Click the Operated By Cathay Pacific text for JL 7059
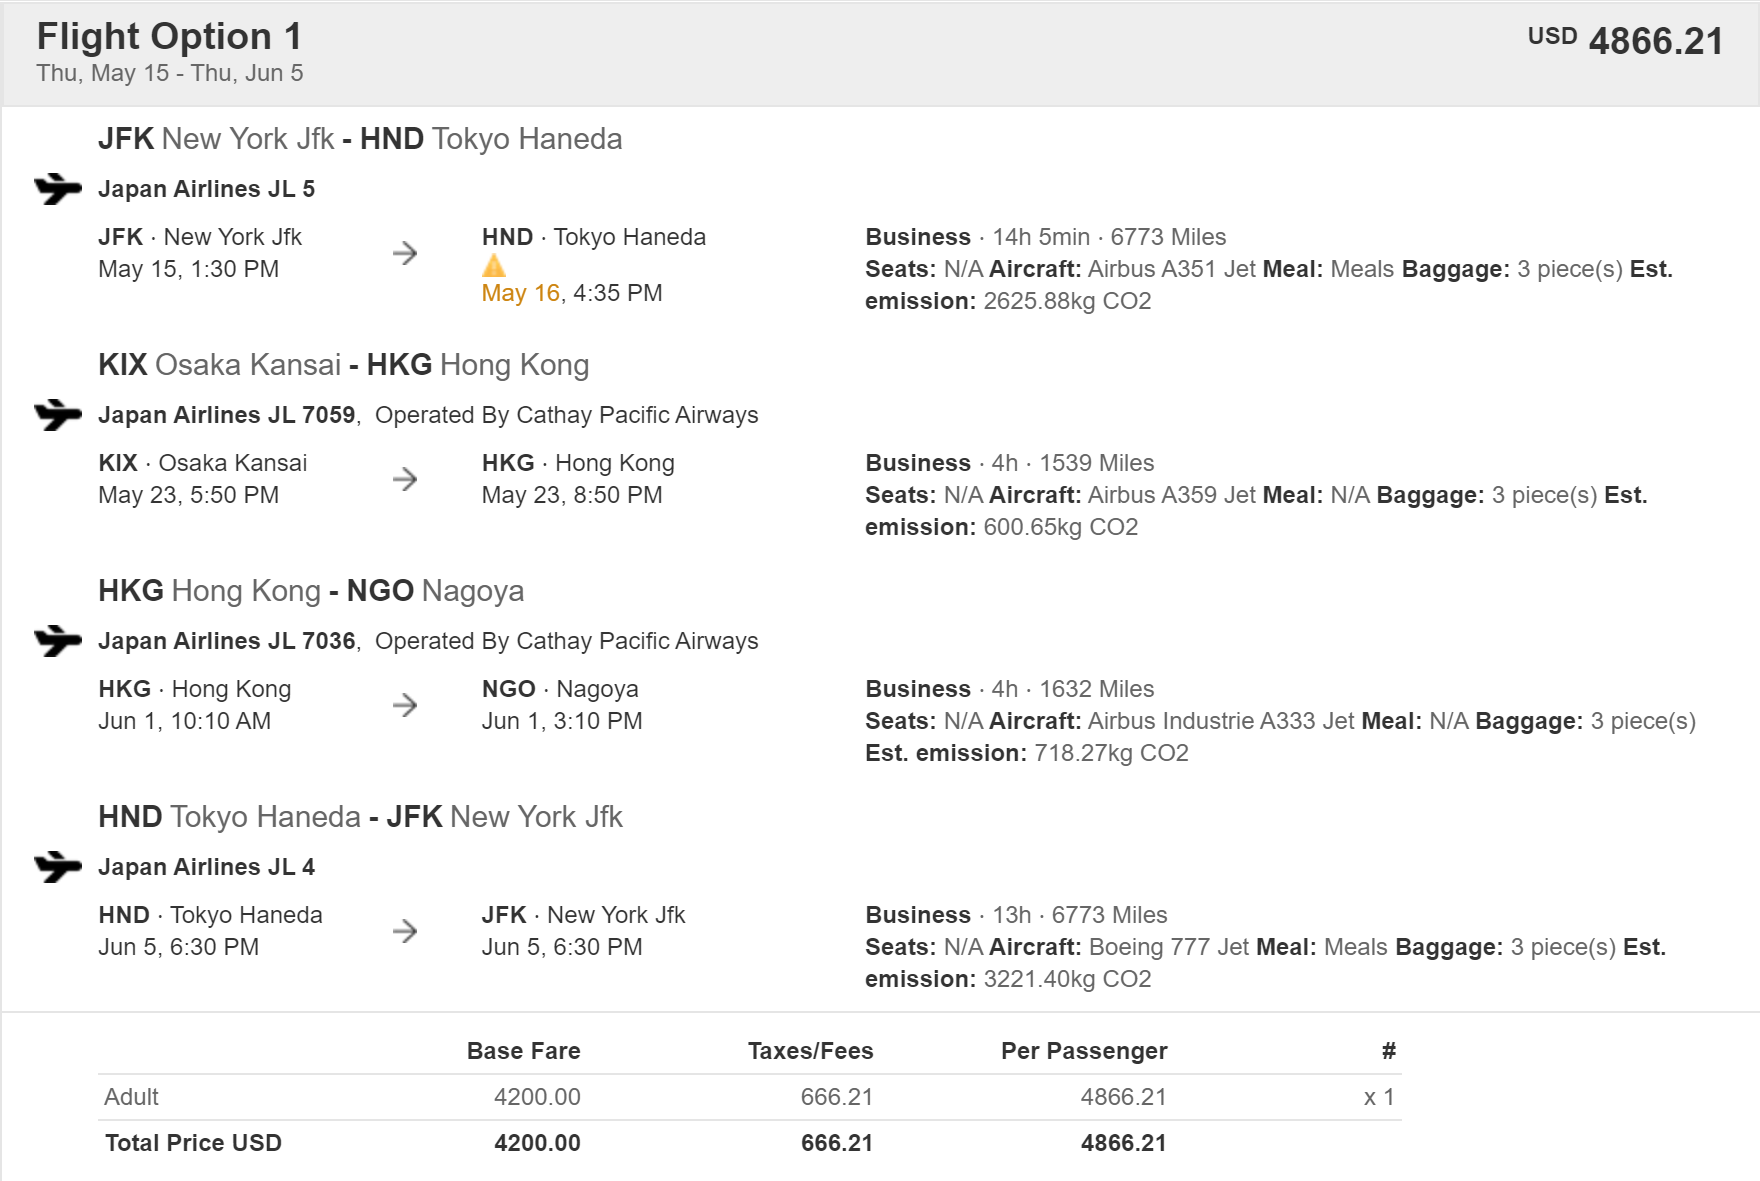 pyautogui.click(x=566, y=415)
